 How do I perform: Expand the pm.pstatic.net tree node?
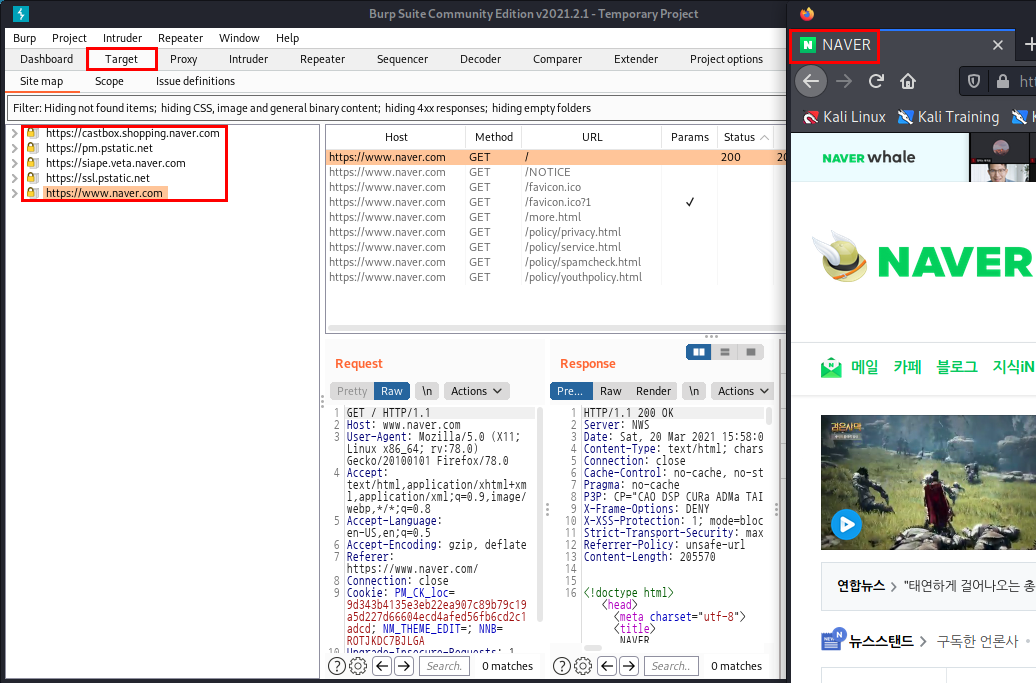pyautogui.click(x=15, y=148)
